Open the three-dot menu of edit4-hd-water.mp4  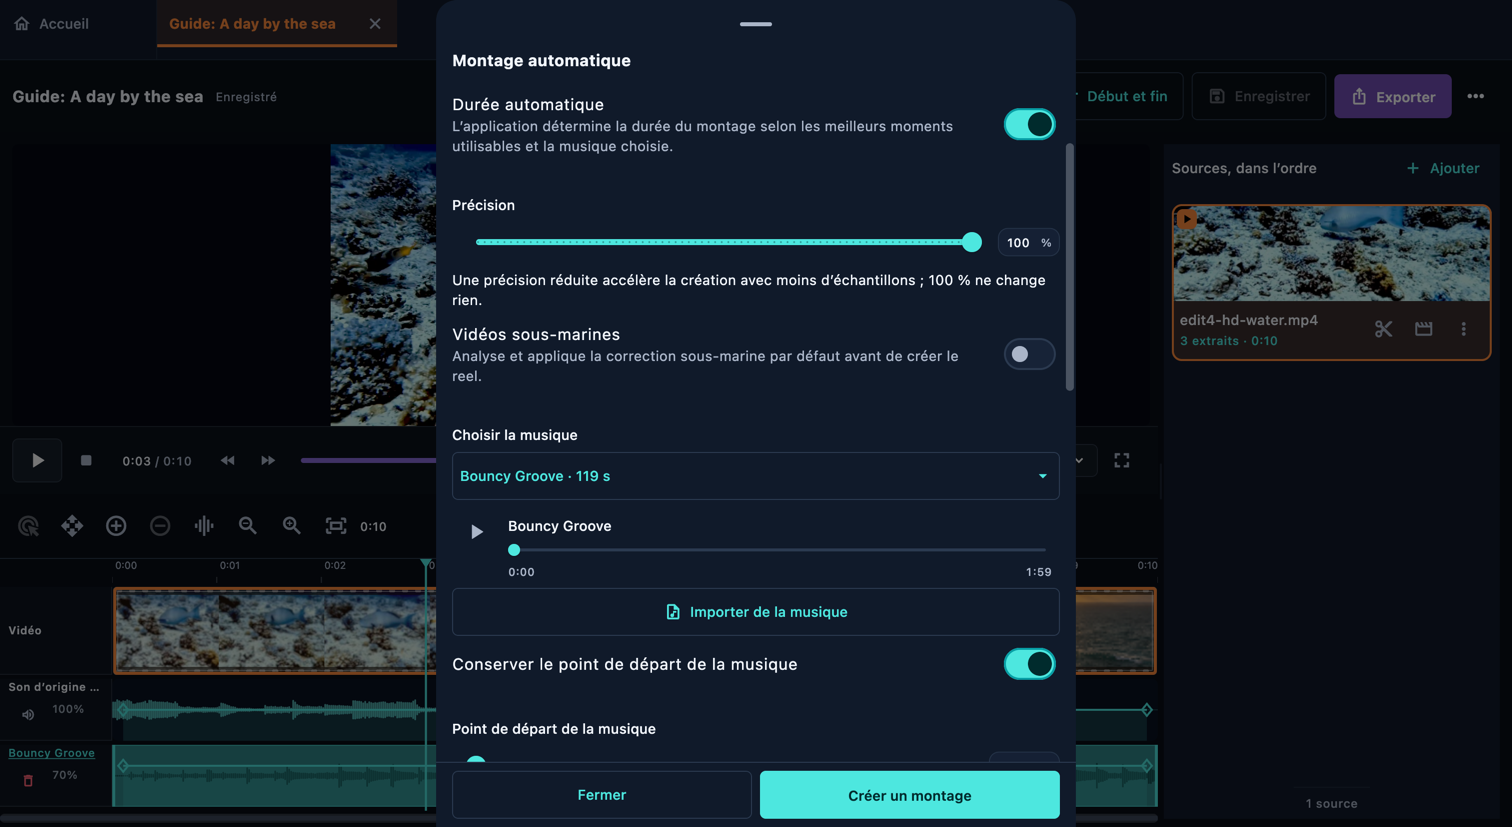click(x=1464, y=329)
